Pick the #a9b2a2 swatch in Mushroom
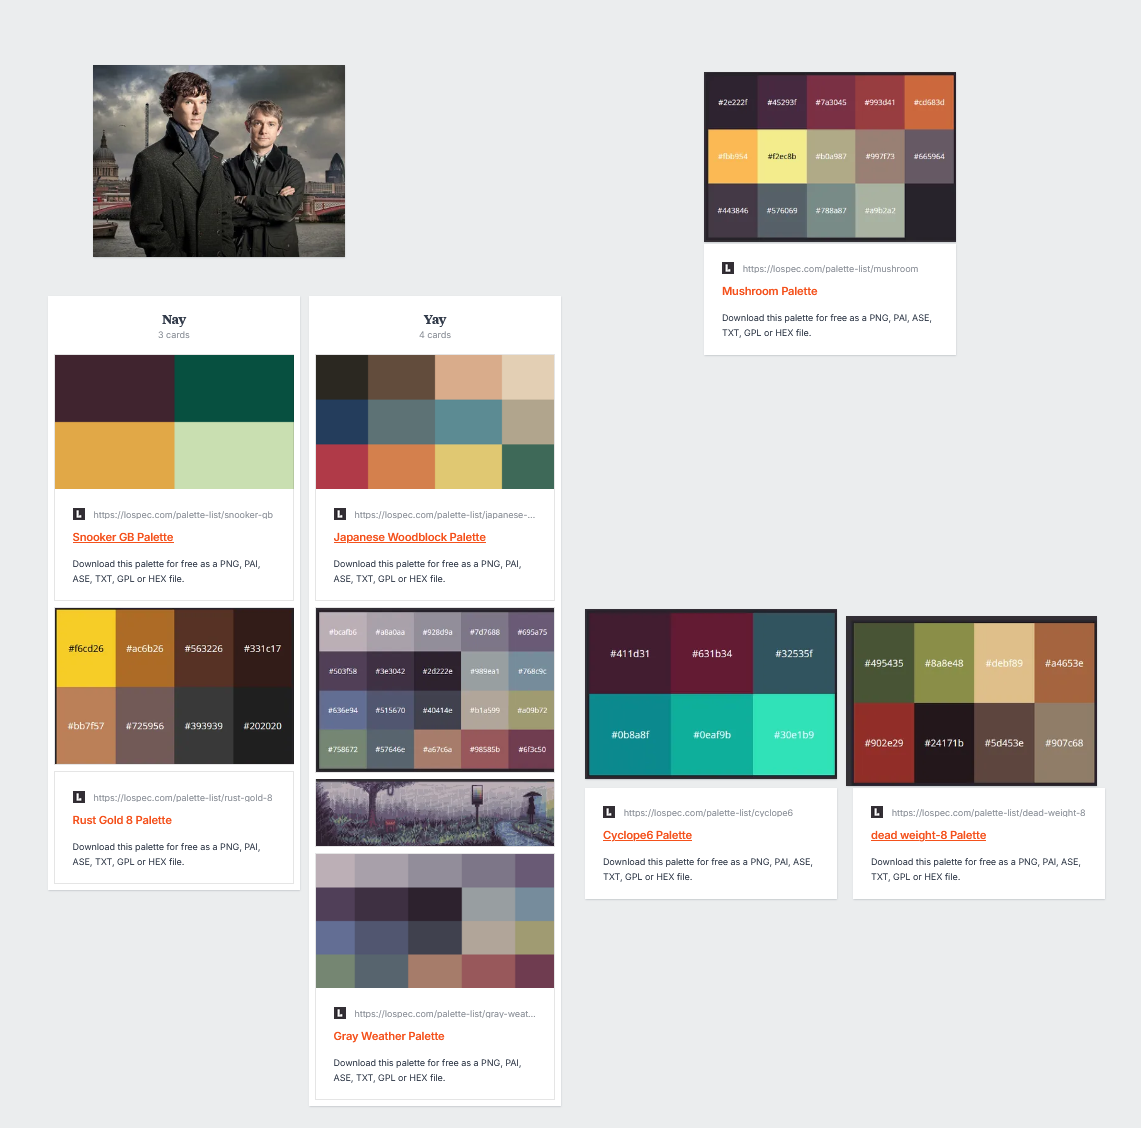This screenshot has height=1128, width=1141. point(880,210)
